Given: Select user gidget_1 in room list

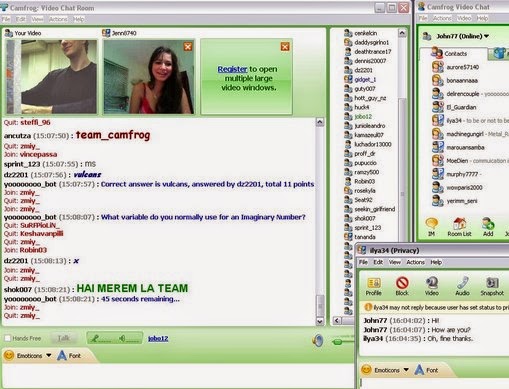Looking at the screenshot, I should pyautogui.click(x=365, y=79).
